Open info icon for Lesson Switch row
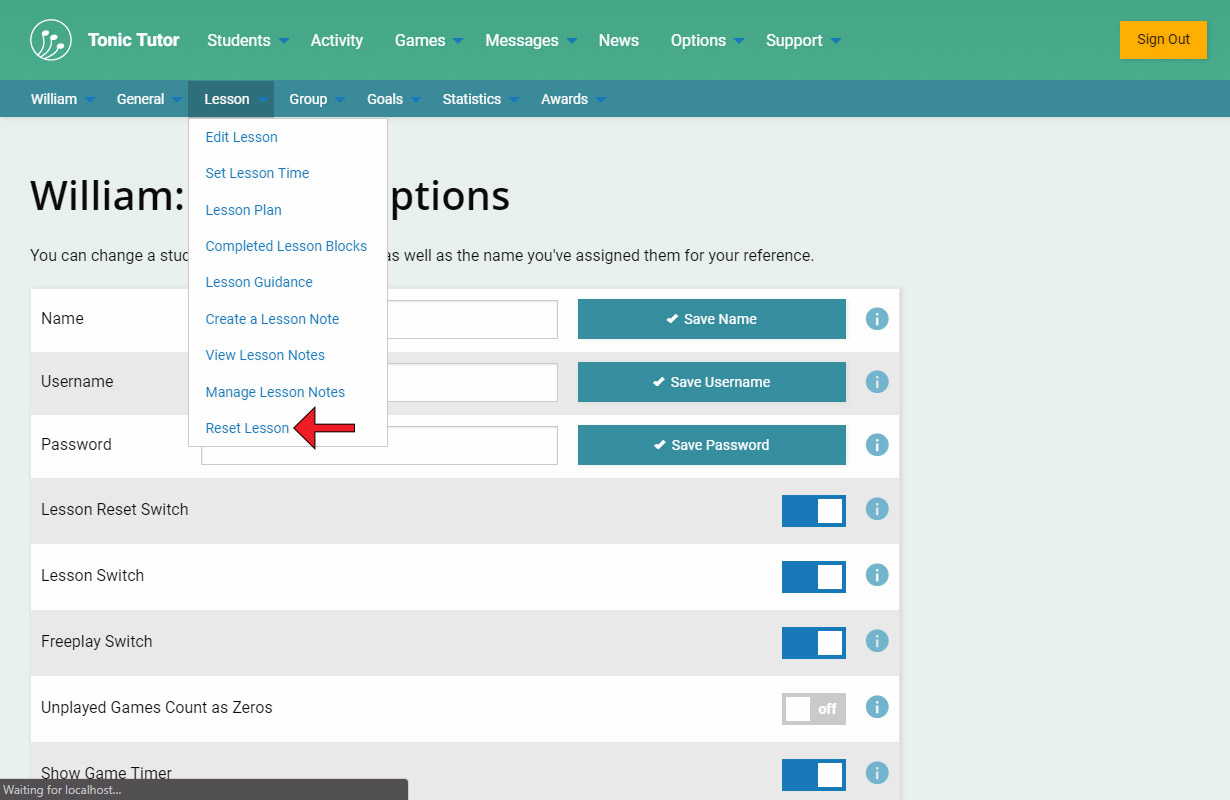Viewport: 1230px width, 800px height. (877, 575)
